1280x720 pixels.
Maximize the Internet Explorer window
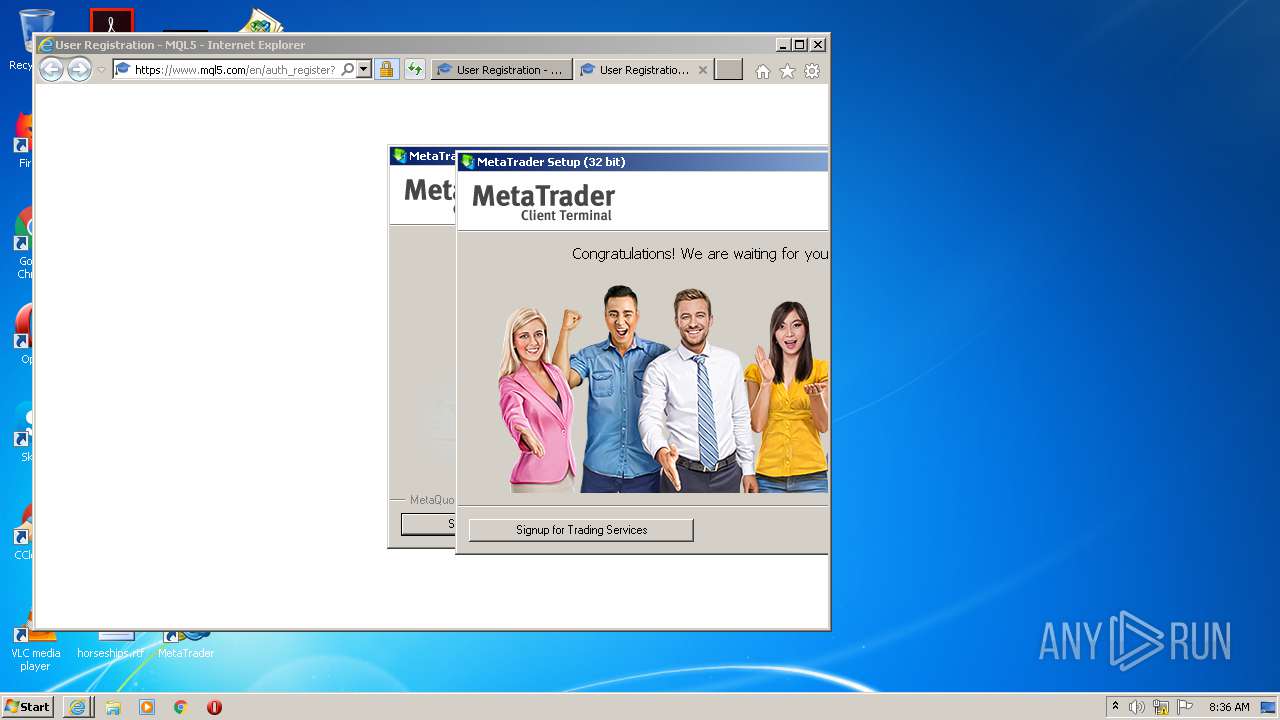(799, 45)
